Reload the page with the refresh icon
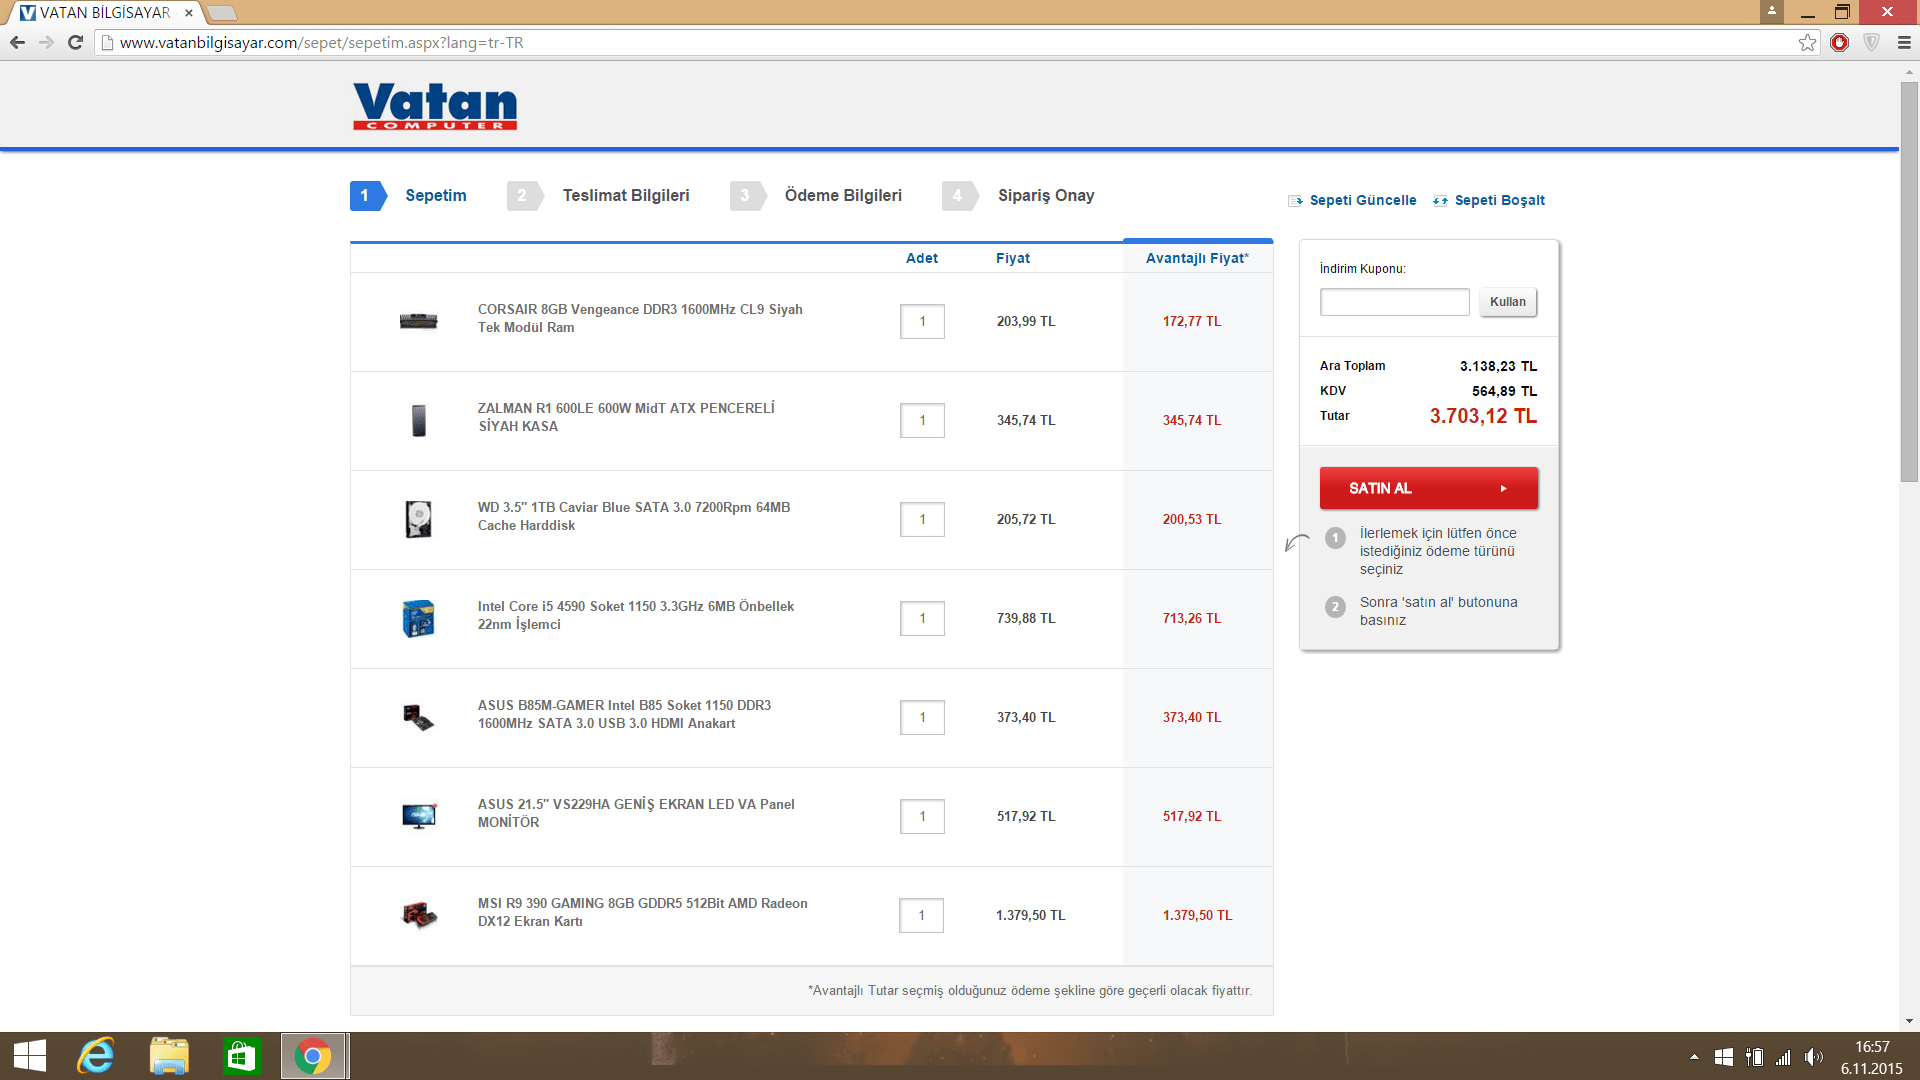 (x=75, y=43)
